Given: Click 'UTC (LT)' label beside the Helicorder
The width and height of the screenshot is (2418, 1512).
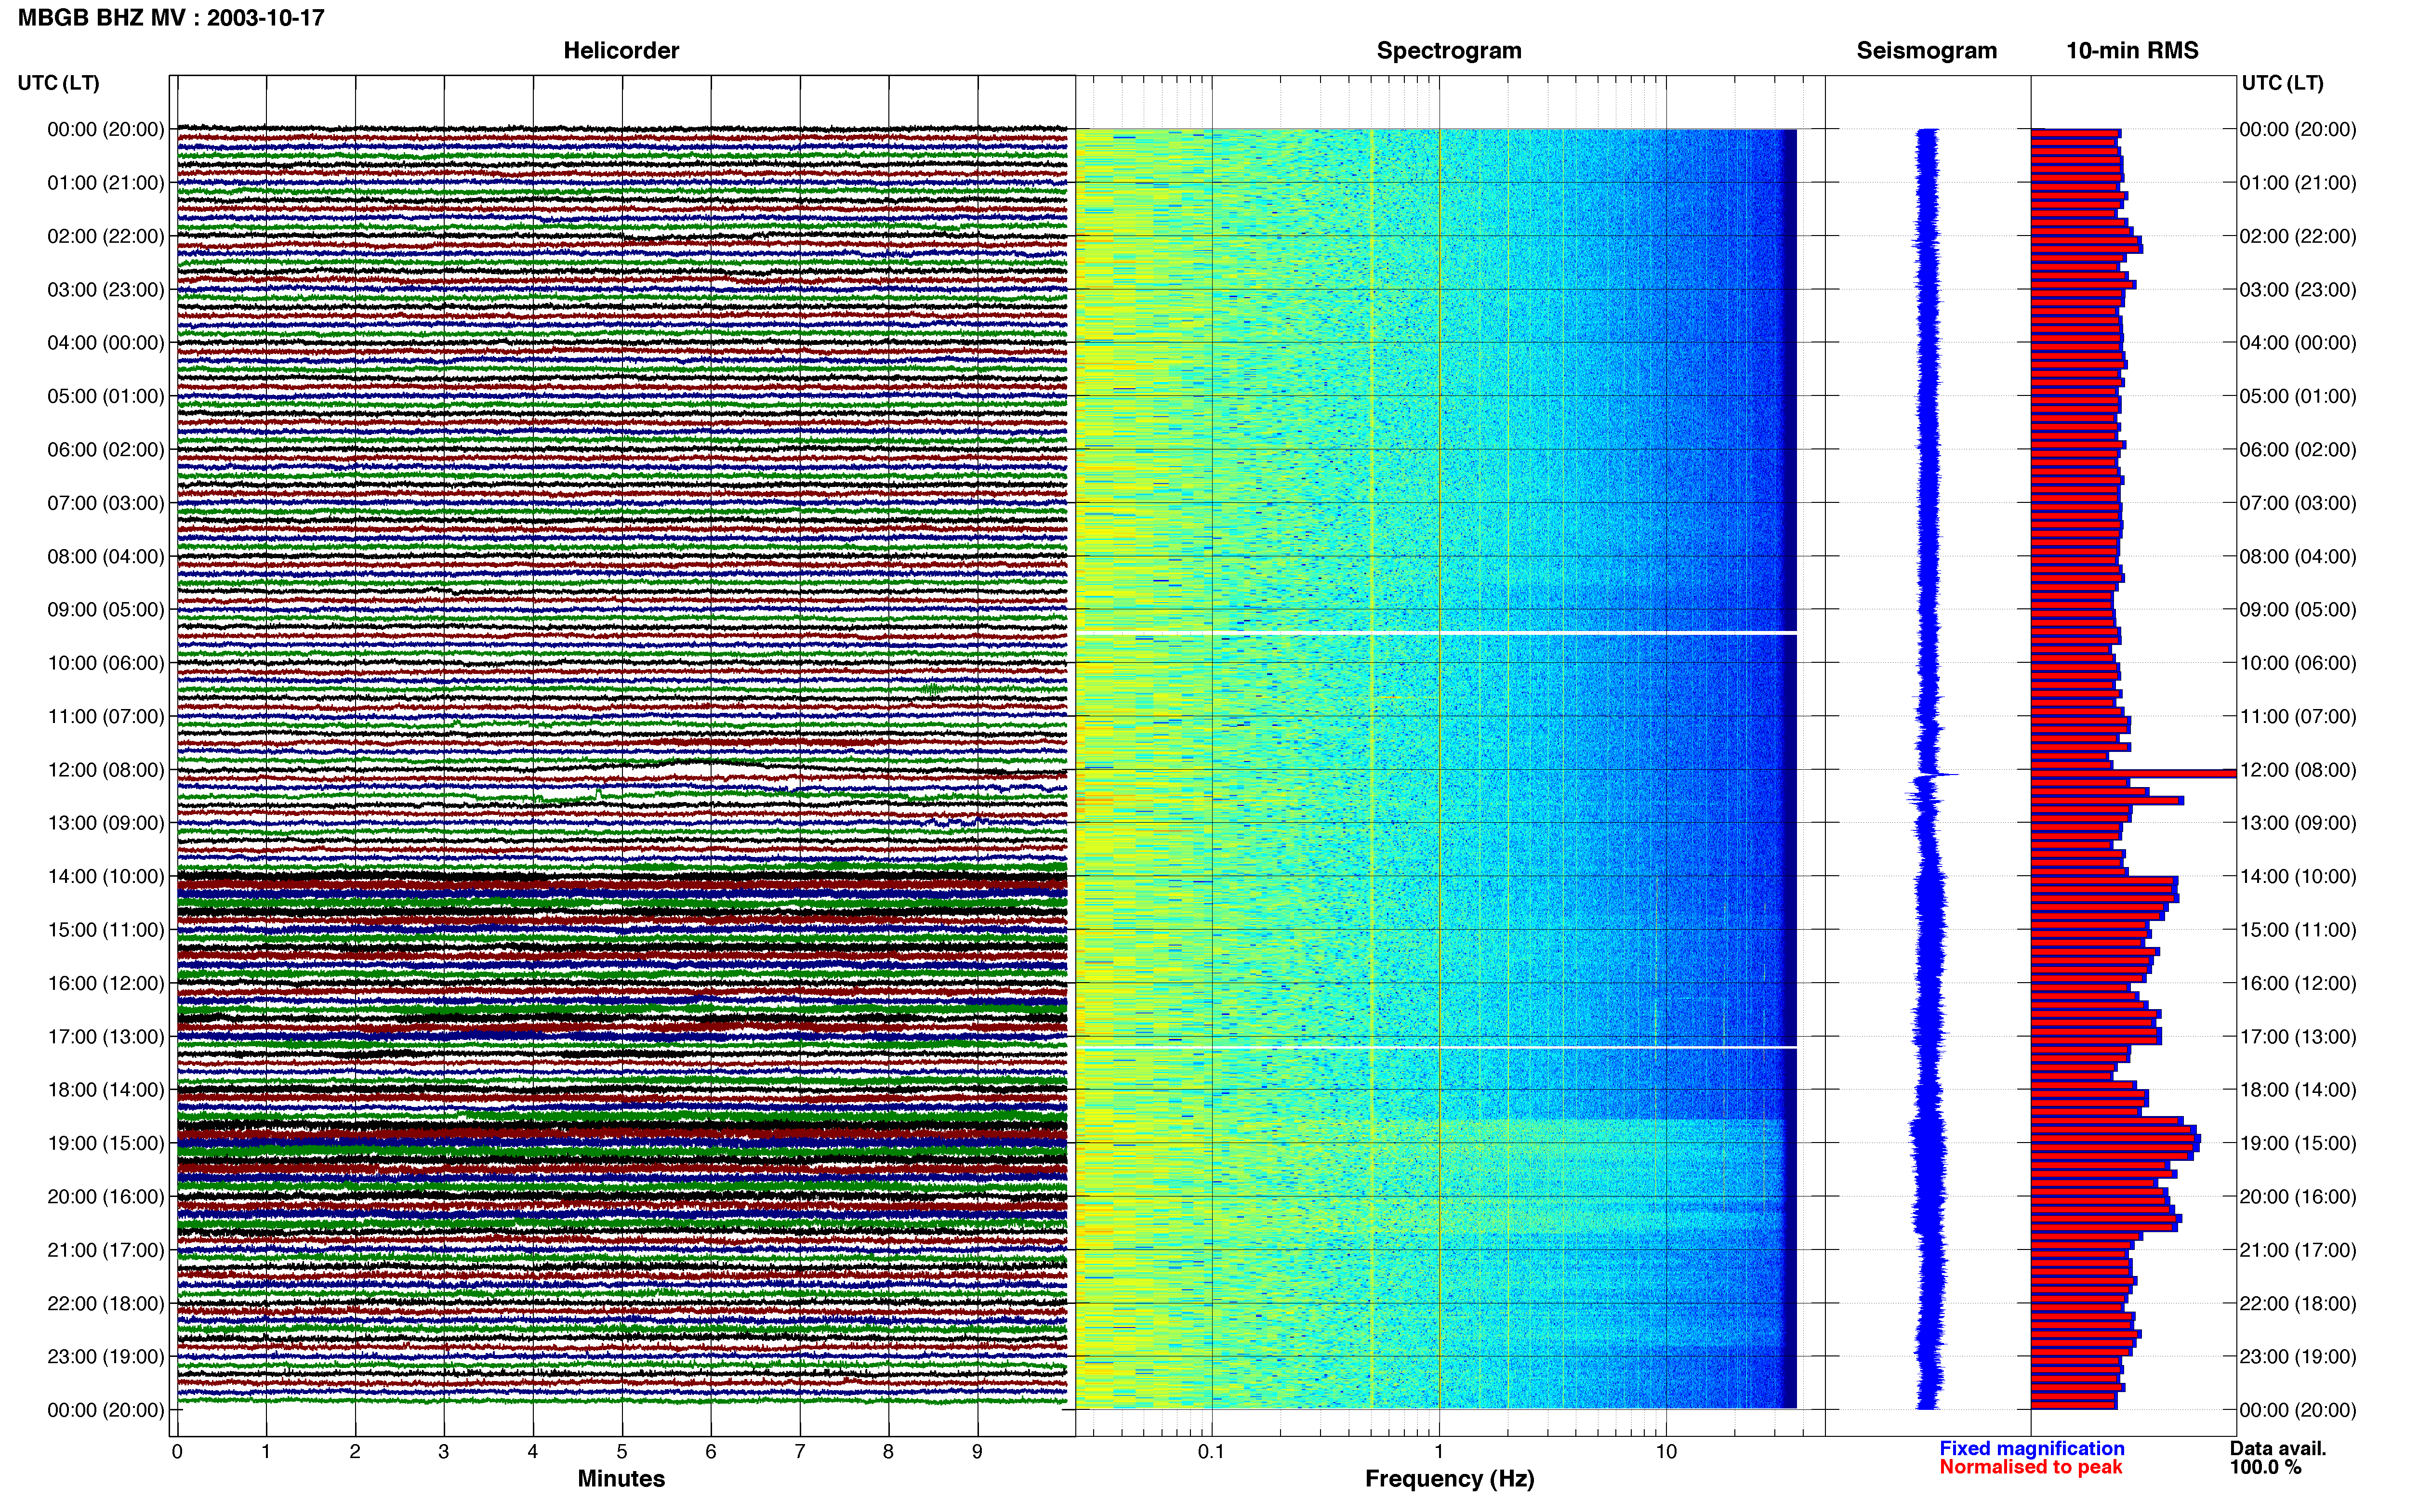Looking at the screenshot, I should point(59,83).
